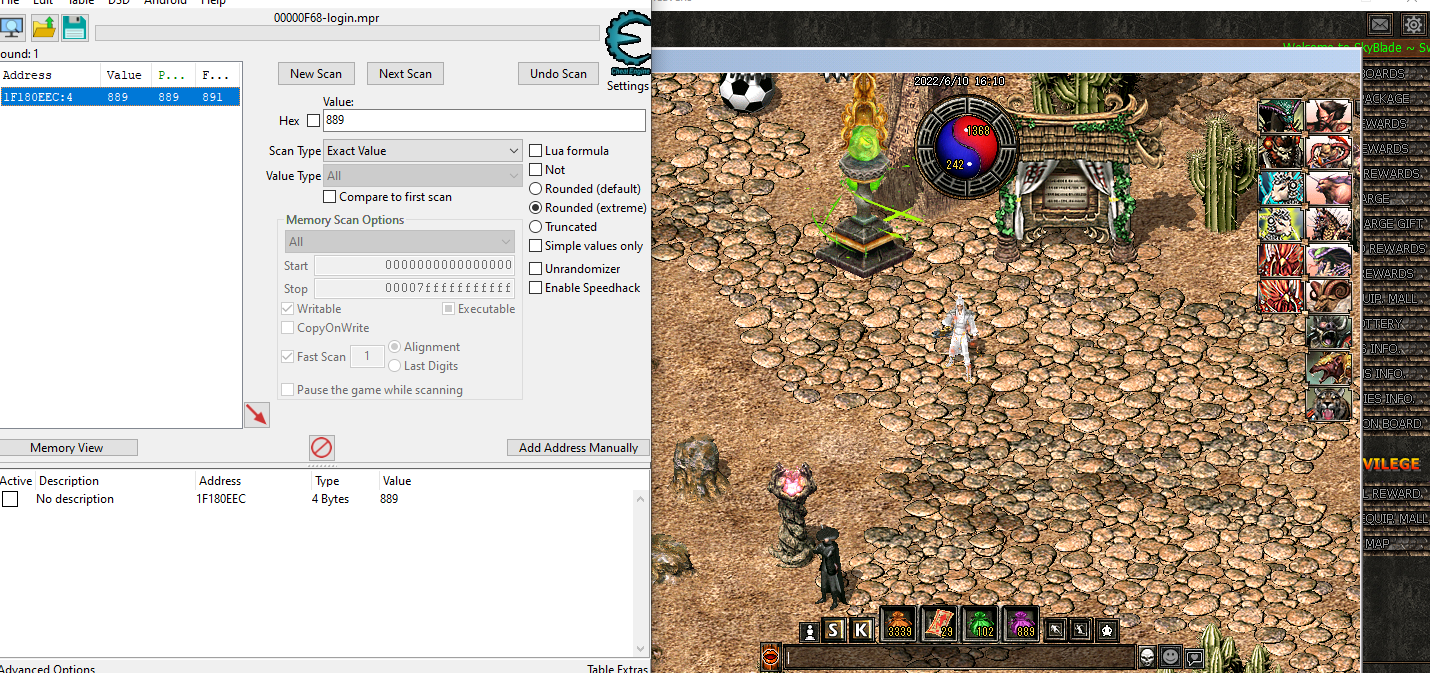Click the armor icon right of hotbar
This screenshot has width=1430, height=673.
click(1107, 630)
